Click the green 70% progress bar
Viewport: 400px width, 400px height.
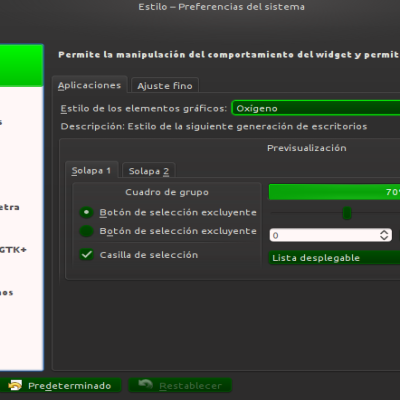click(334, 192)
